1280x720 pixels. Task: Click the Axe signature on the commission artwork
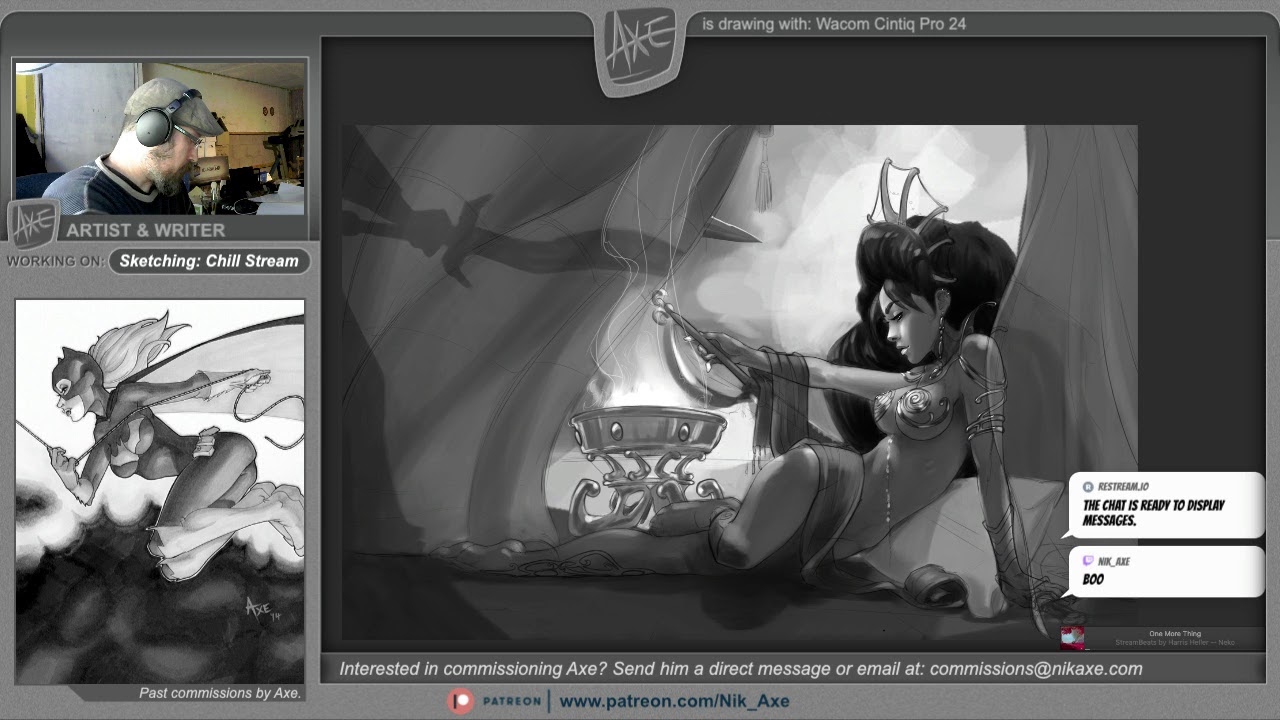[x=258, y=608]
